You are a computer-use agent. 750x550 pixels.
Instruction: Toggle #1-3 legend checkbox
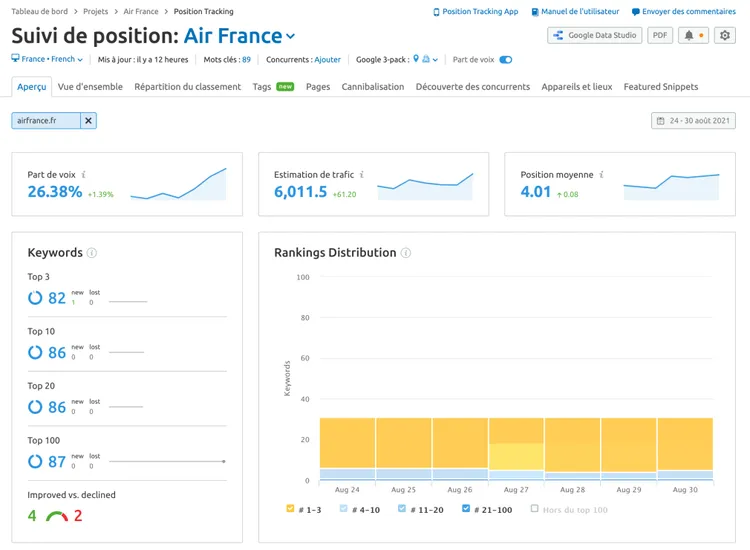[290, 508]
